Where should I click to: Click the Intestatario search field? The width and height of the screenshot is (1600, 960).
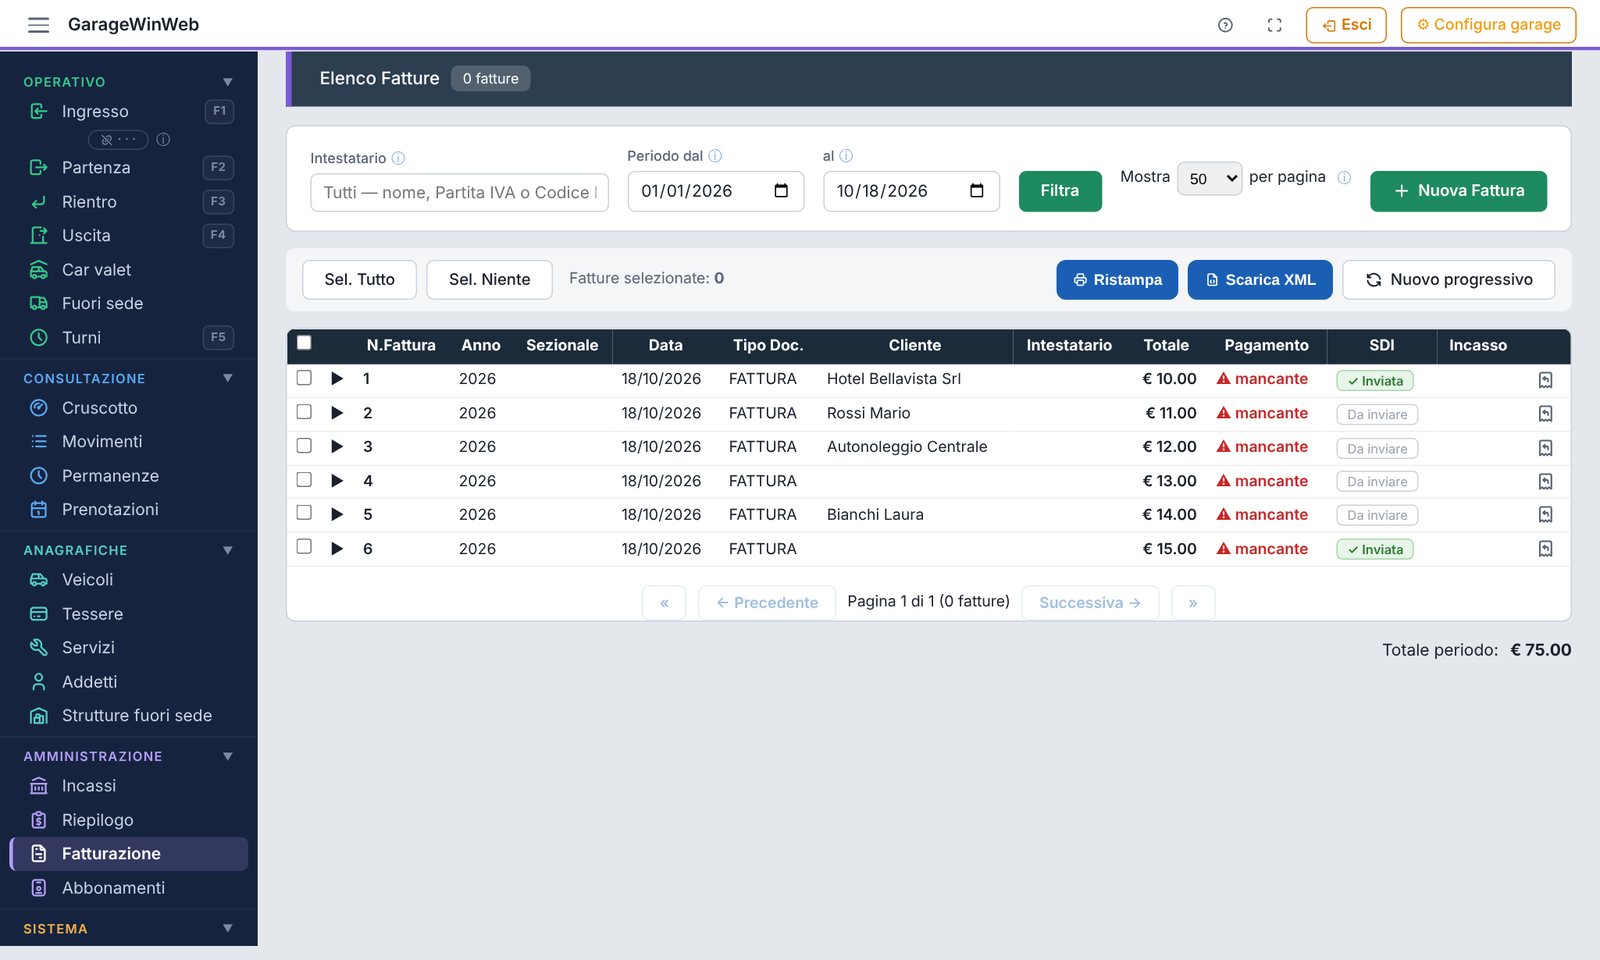tap(459, 193)
